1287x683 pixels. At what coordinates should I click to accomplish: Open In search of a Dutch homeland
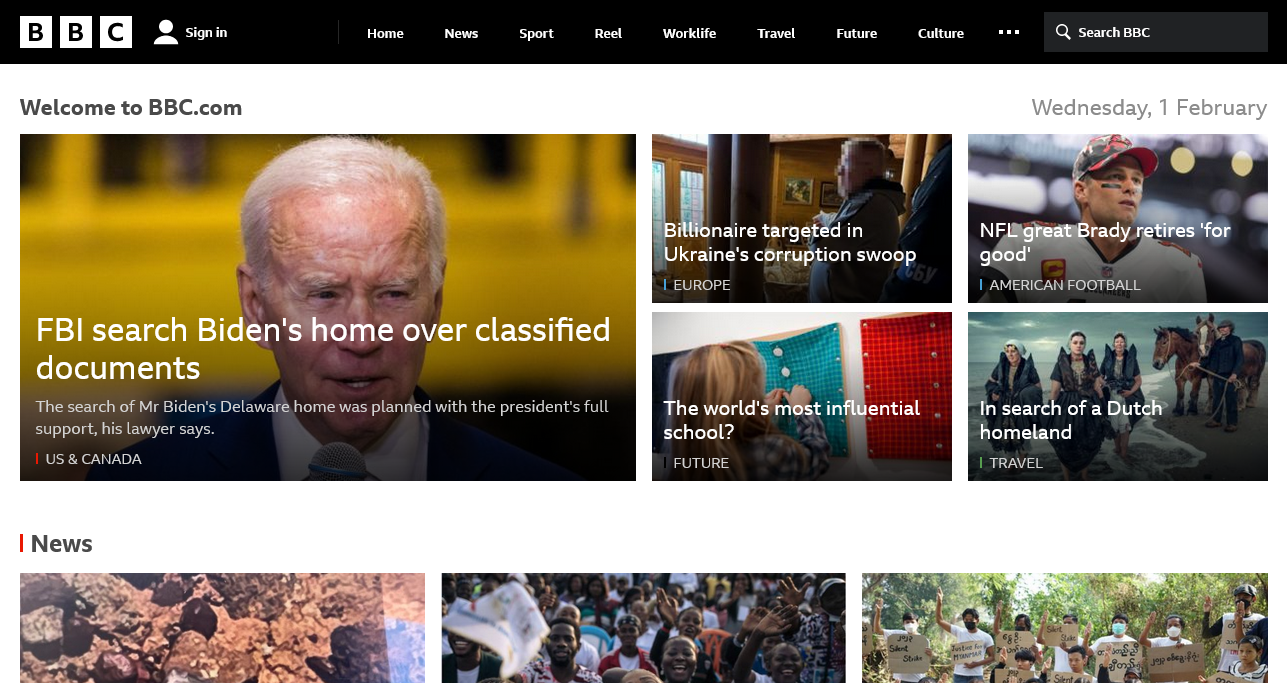(1071, 420)
